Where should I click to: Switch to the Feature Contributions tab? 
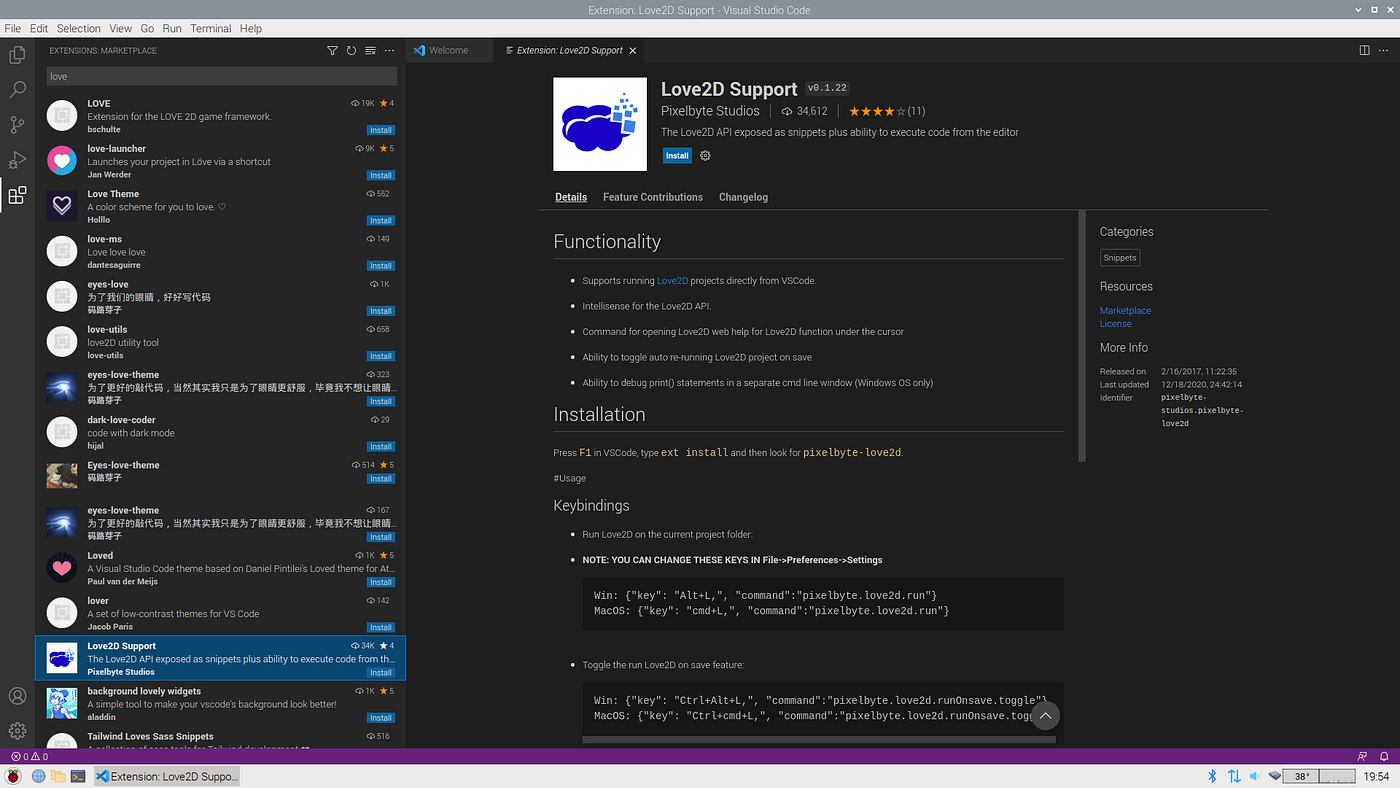pyautogui.click(x=652, y=197)
